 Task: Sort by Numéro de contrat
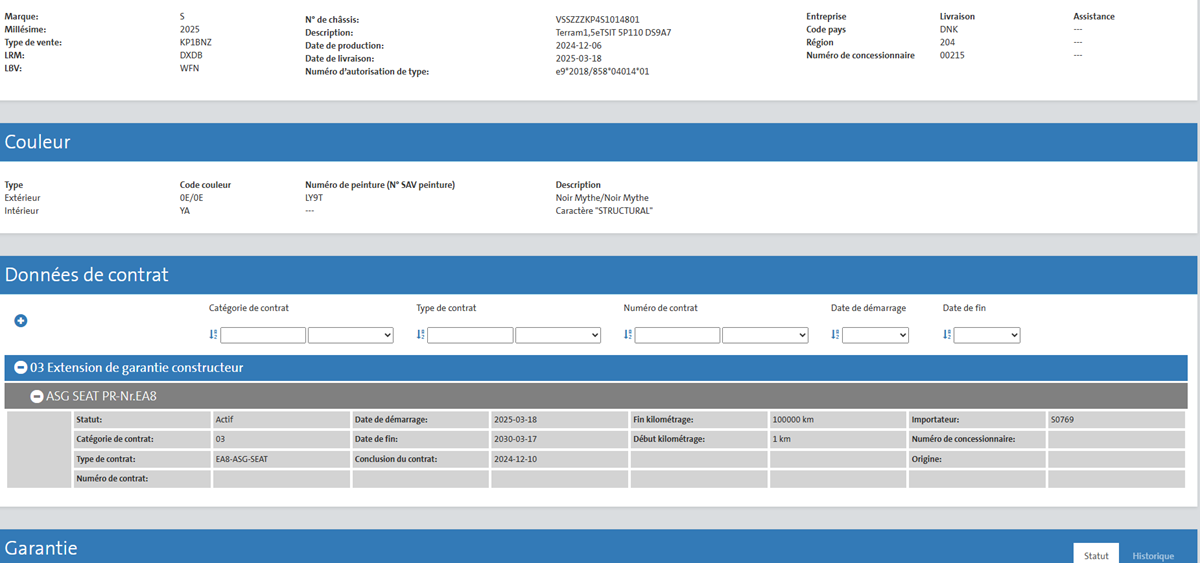point(628,335)
